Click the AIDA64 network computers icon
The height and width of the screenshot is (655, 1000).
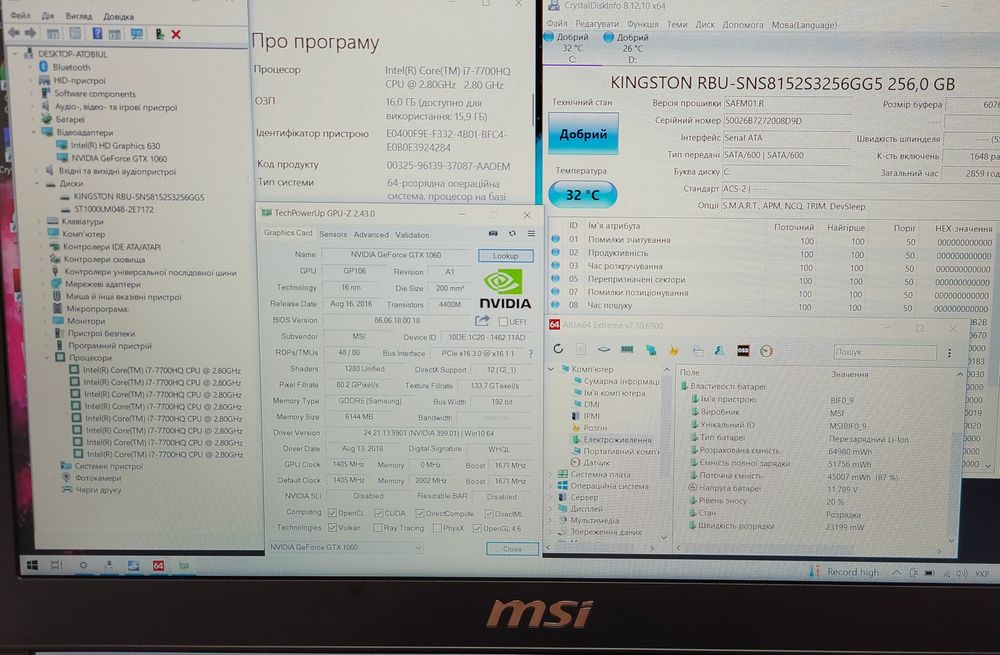(x=651, y=350)
